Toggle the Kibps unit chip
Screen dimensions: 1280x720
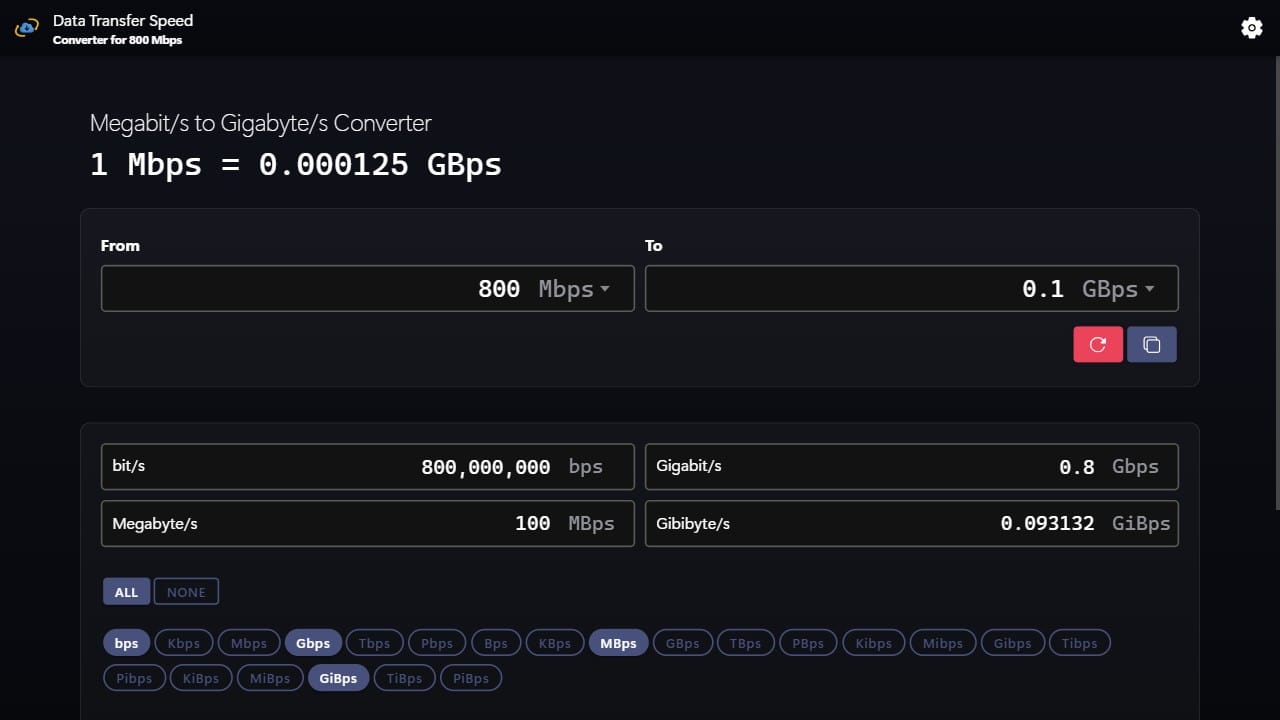(x=874, y=643)
